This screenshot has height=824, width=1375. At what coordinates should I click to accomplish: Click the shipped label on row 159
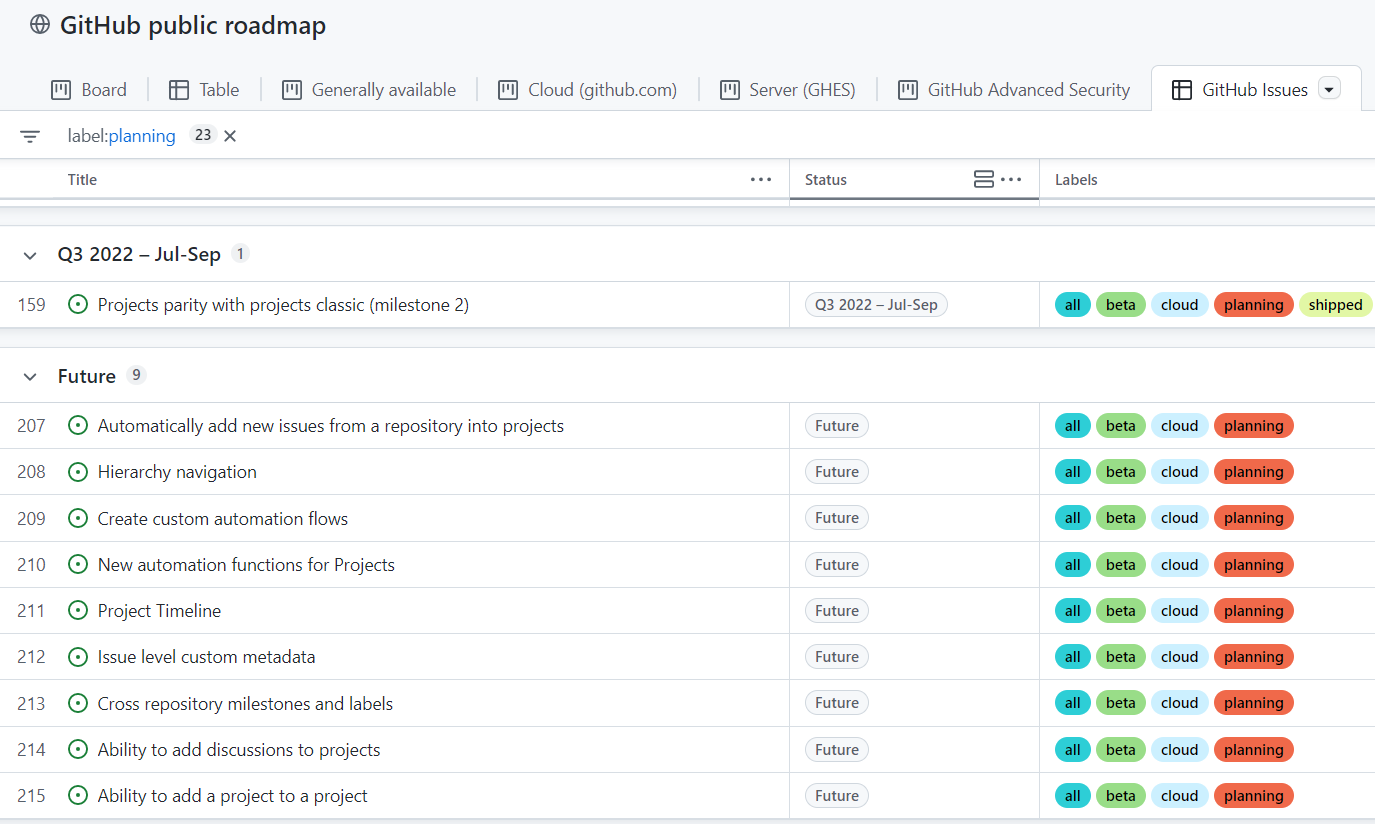[1335, 305]
